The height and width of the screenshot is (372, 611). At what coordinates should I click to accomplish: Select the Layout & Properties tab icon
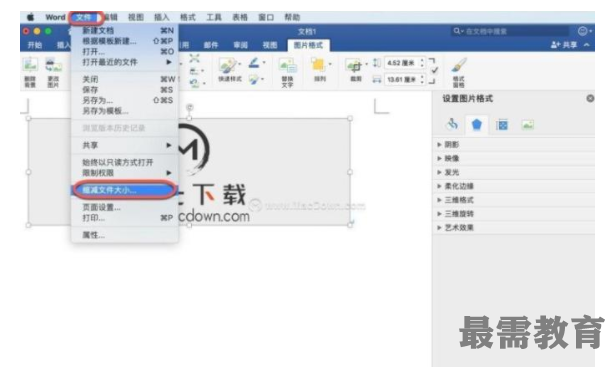pos(502,125)
